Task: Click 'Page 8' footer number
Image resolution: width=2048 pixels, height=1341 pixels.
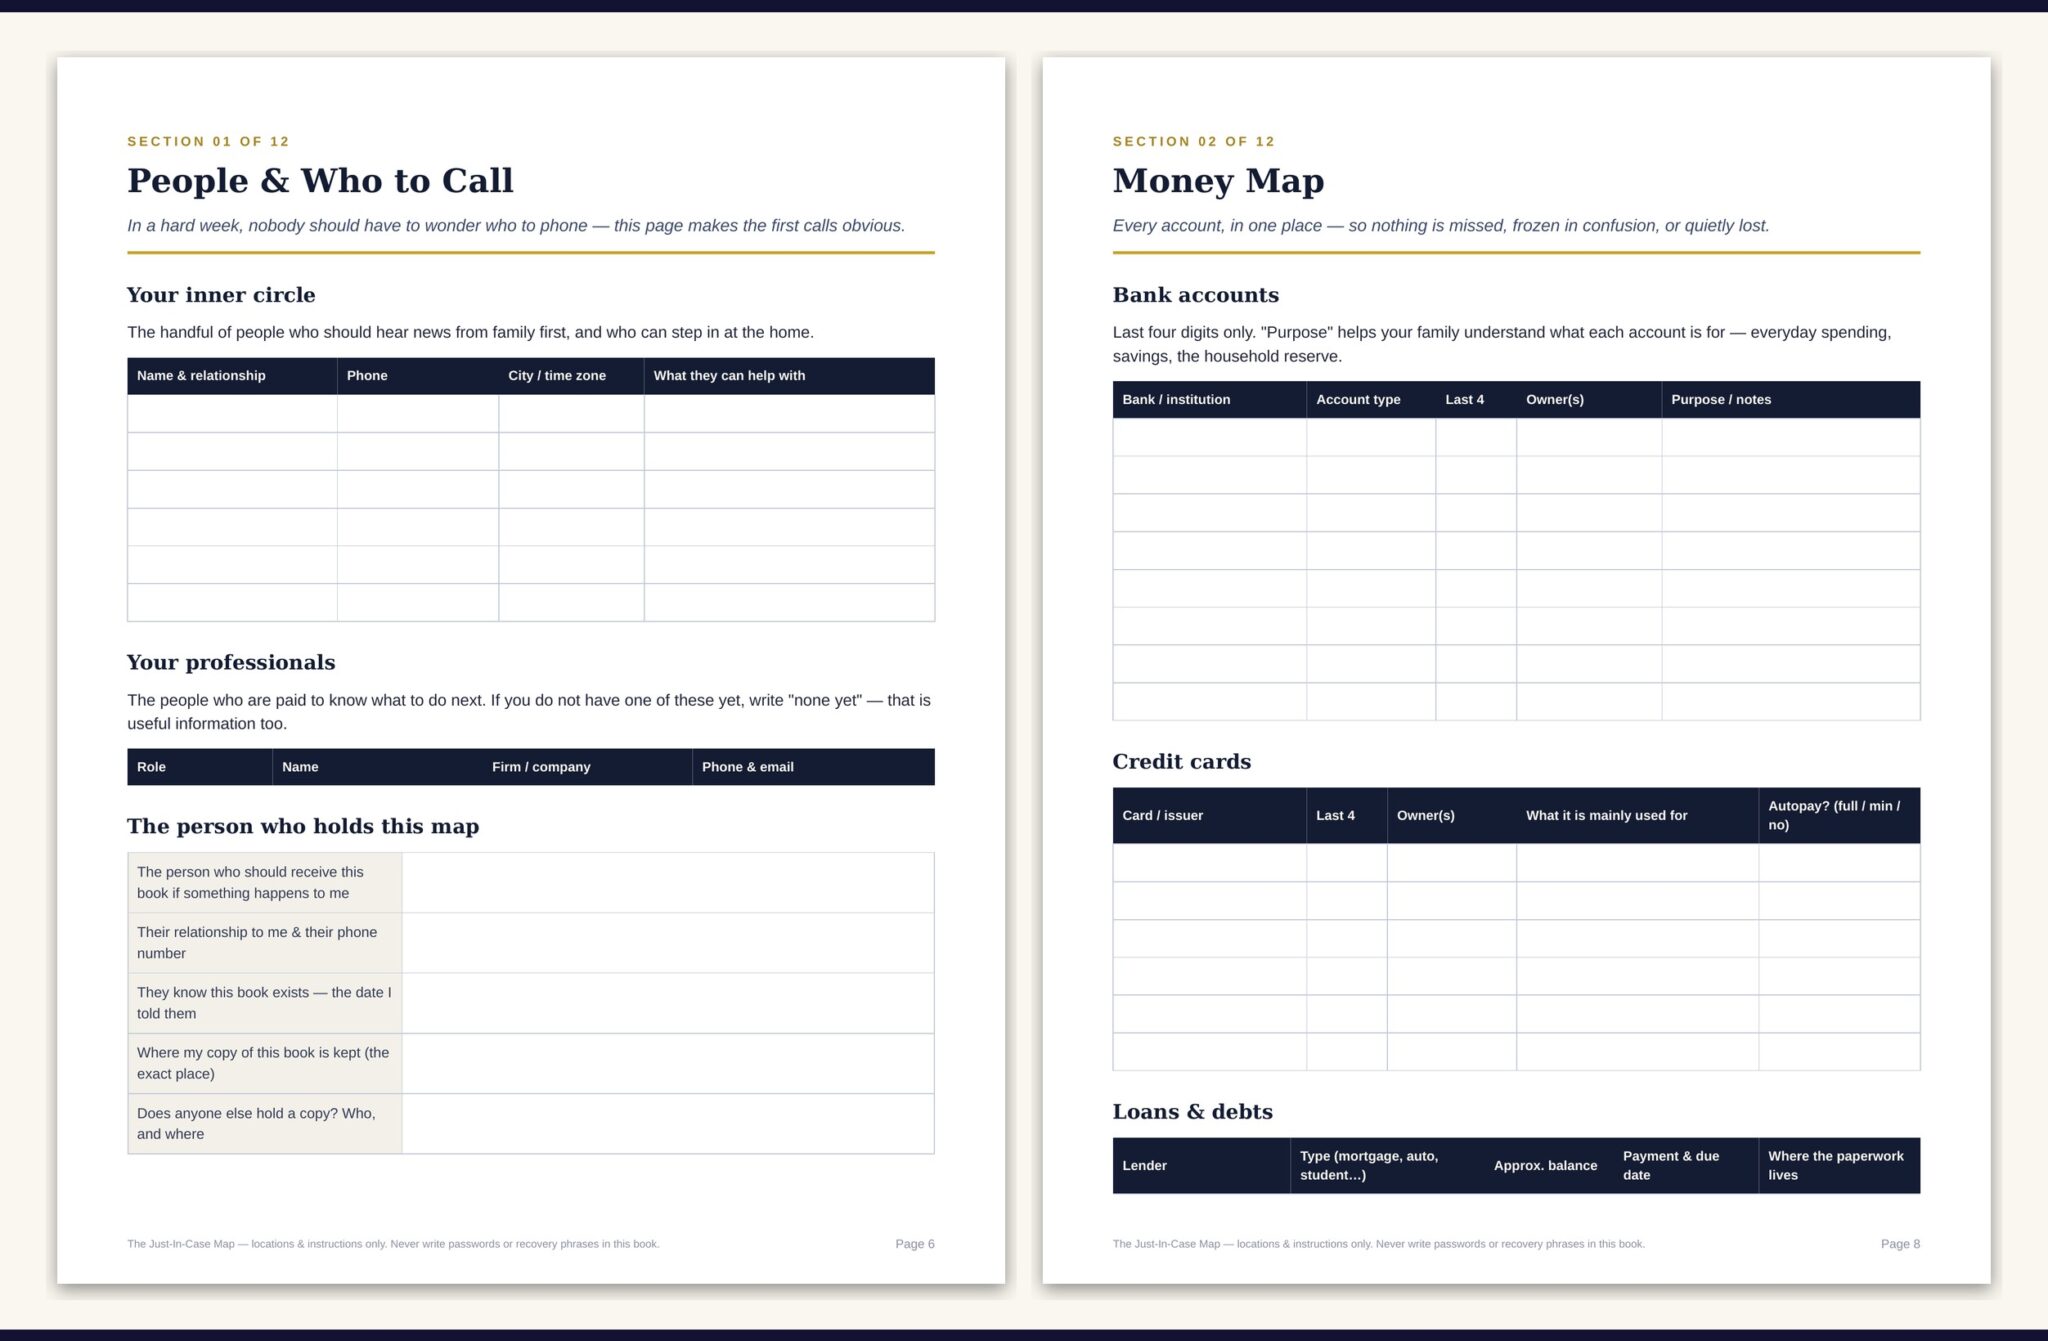Action: (x=1900, y=1244)
